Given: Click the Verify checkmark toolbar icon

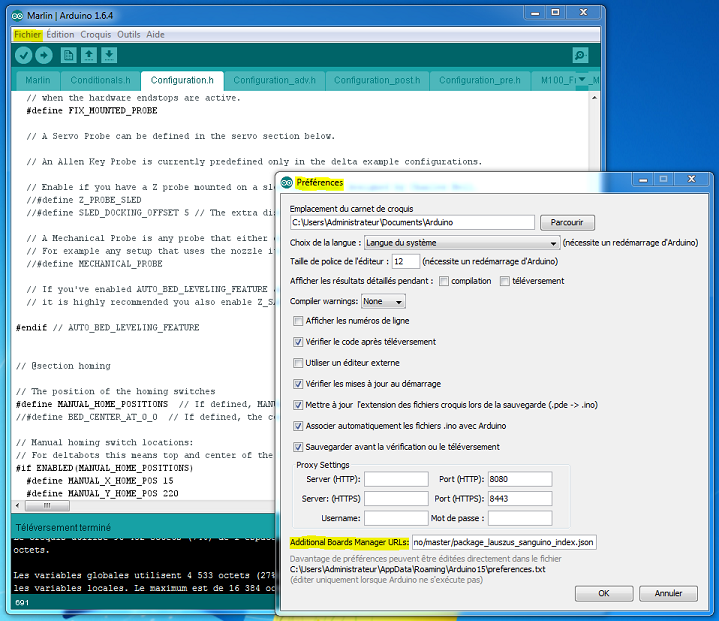Looking at the screenshot, I should pos(24,55).
